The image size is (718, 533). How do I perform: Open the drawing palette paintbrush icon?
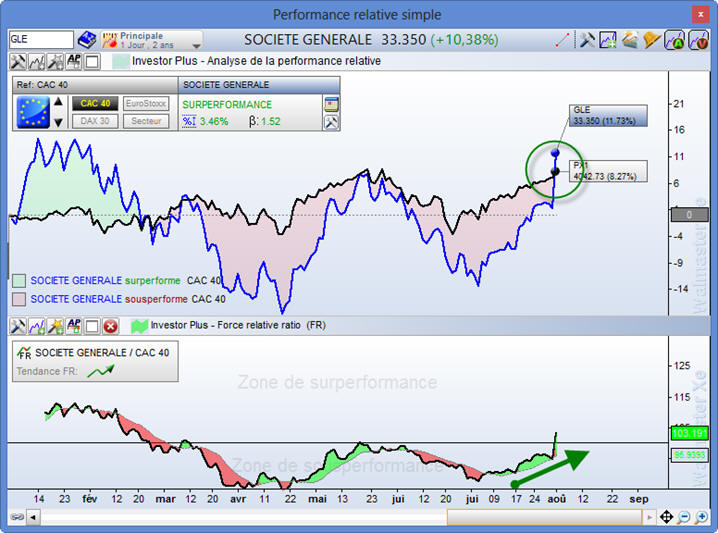coord(630,40)
